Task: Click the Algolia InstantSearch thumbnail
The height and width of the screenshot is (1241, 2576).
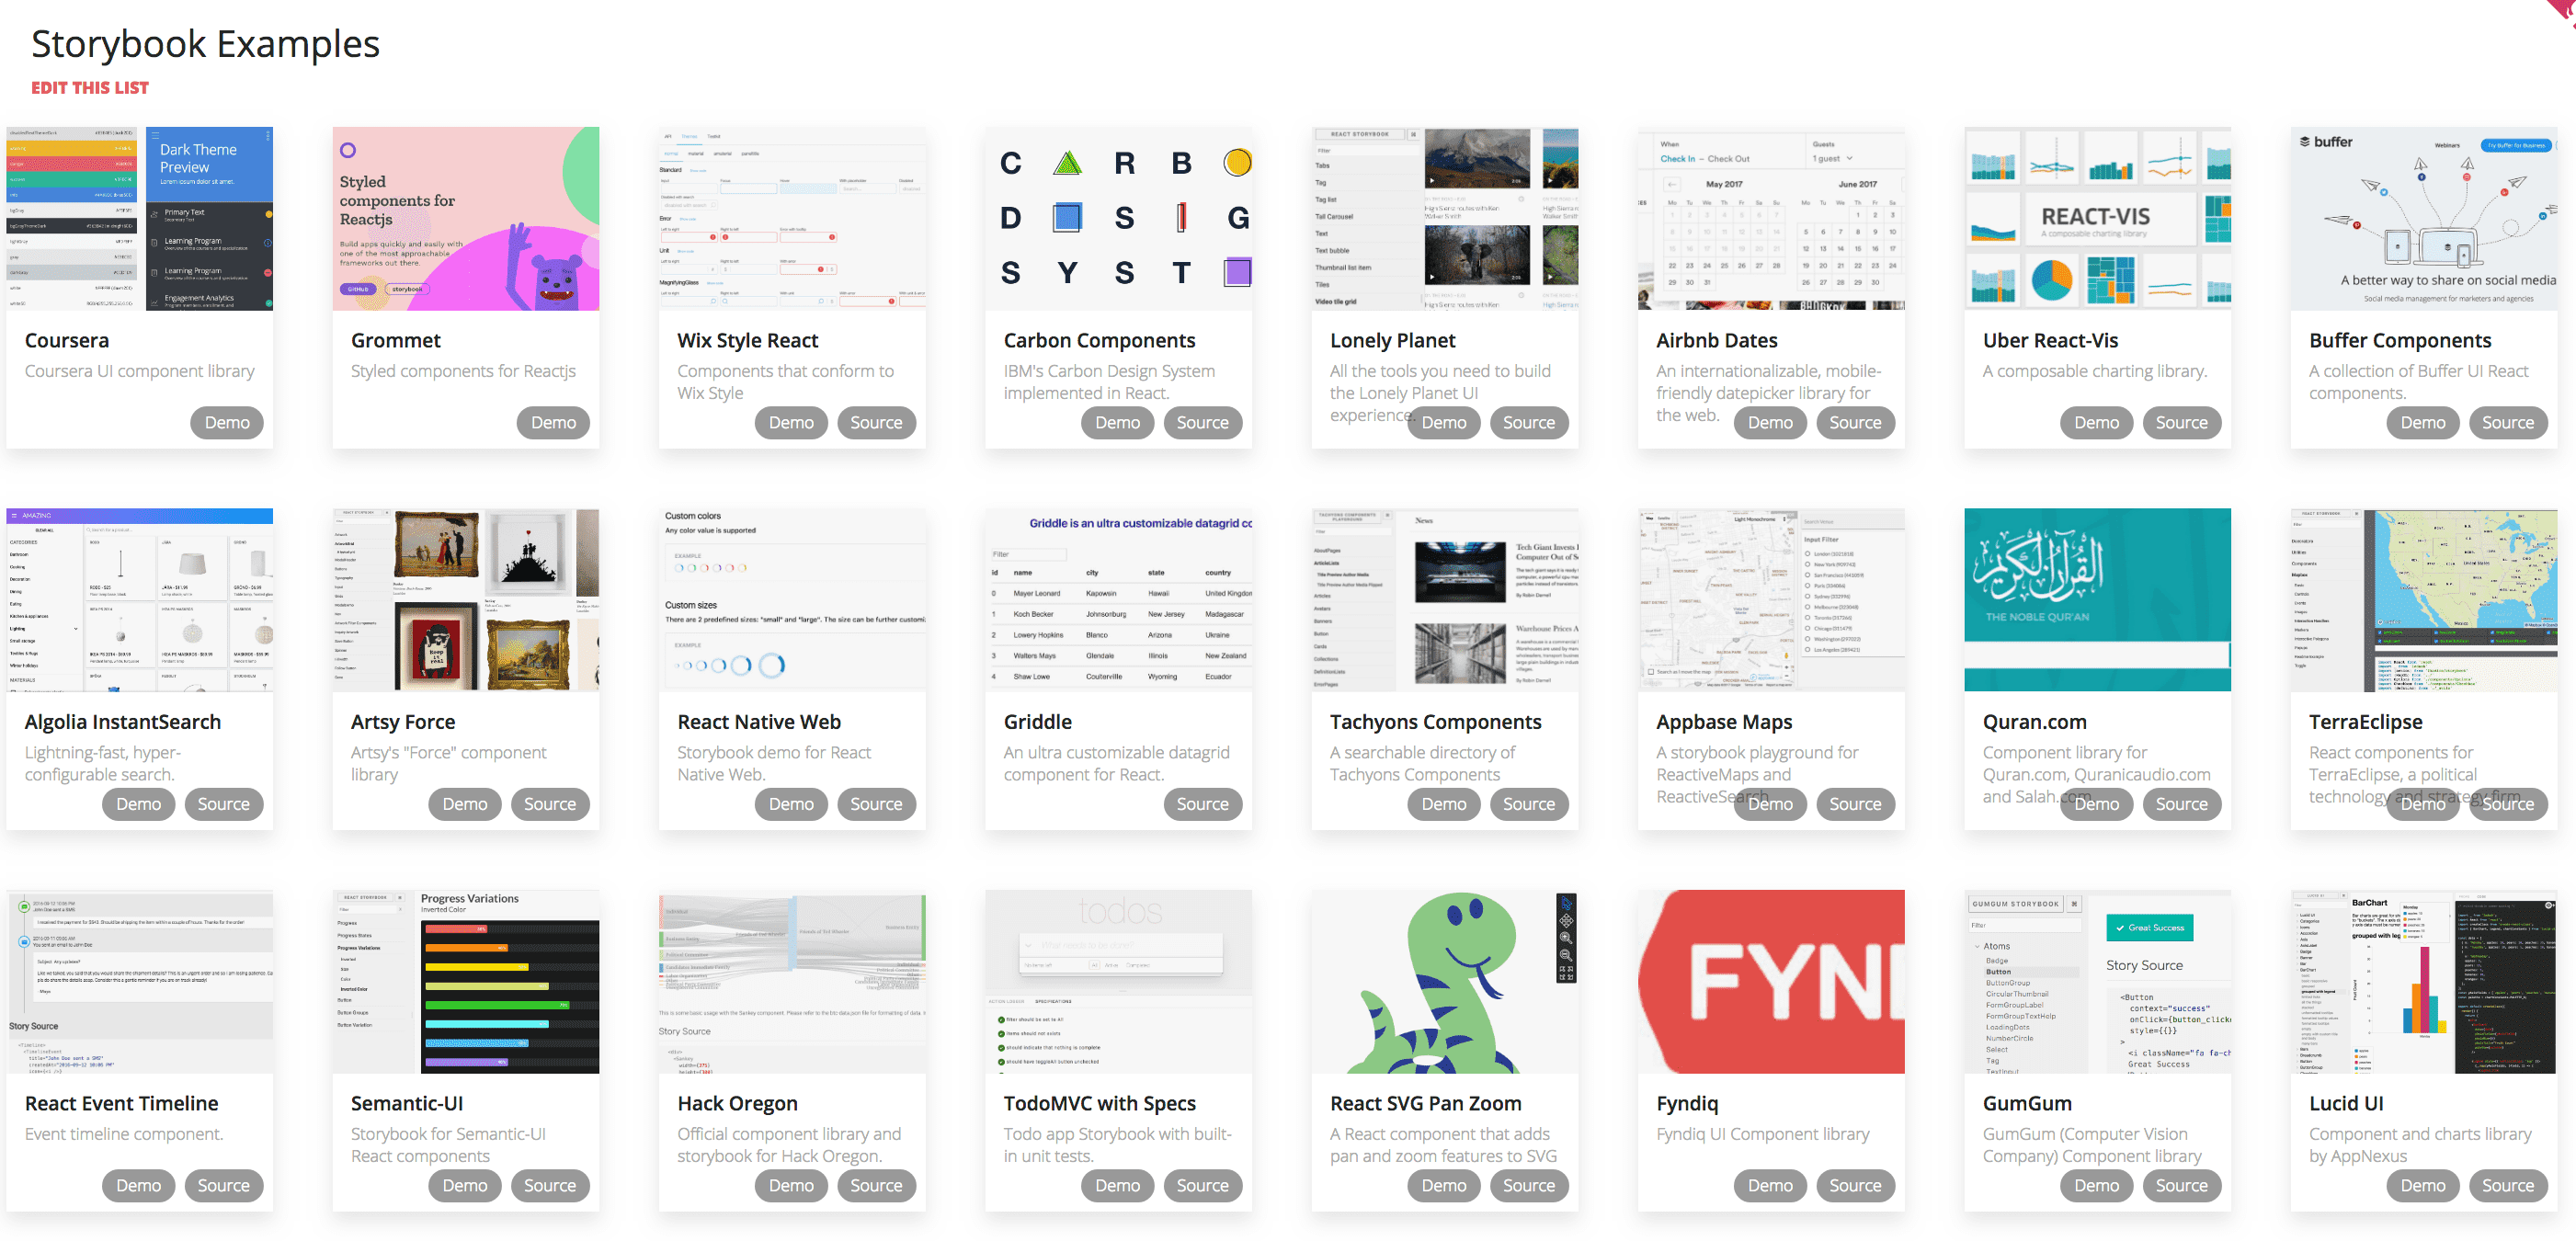Action: pyautogui.click(x=139, y=600)
